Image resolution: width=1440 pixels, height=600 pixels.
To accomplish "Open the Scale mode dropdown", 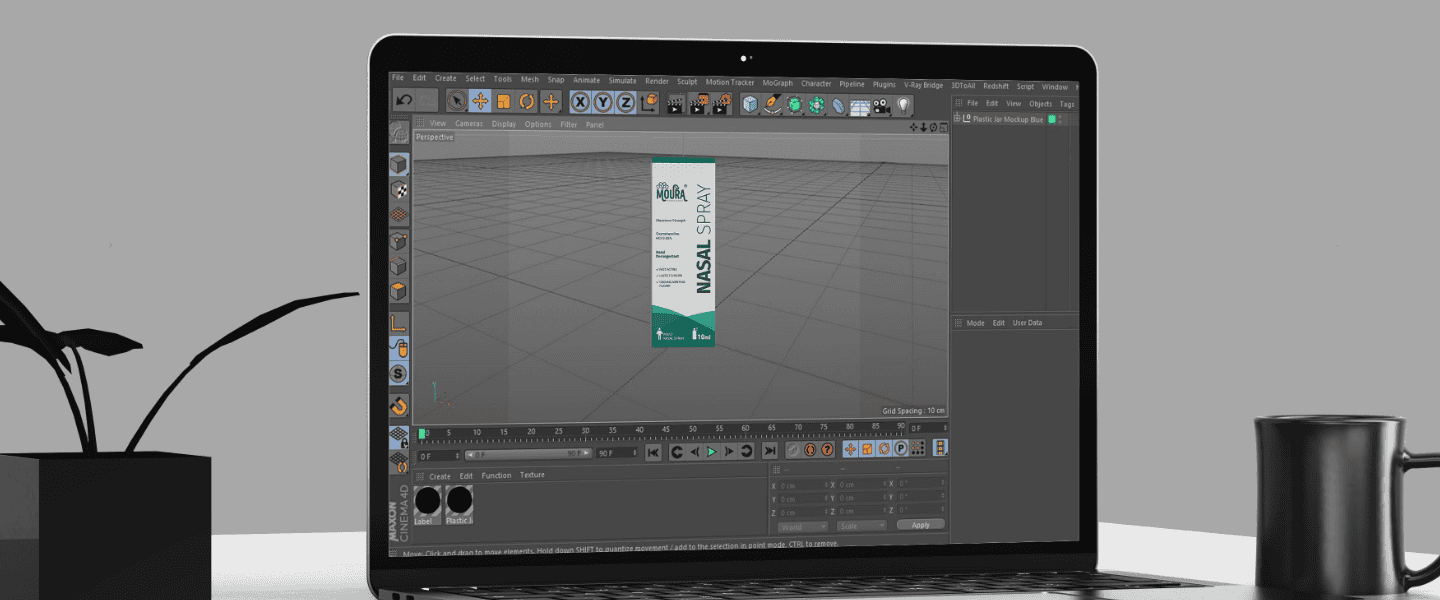I will pyautogui.click(x=861, y=526).
